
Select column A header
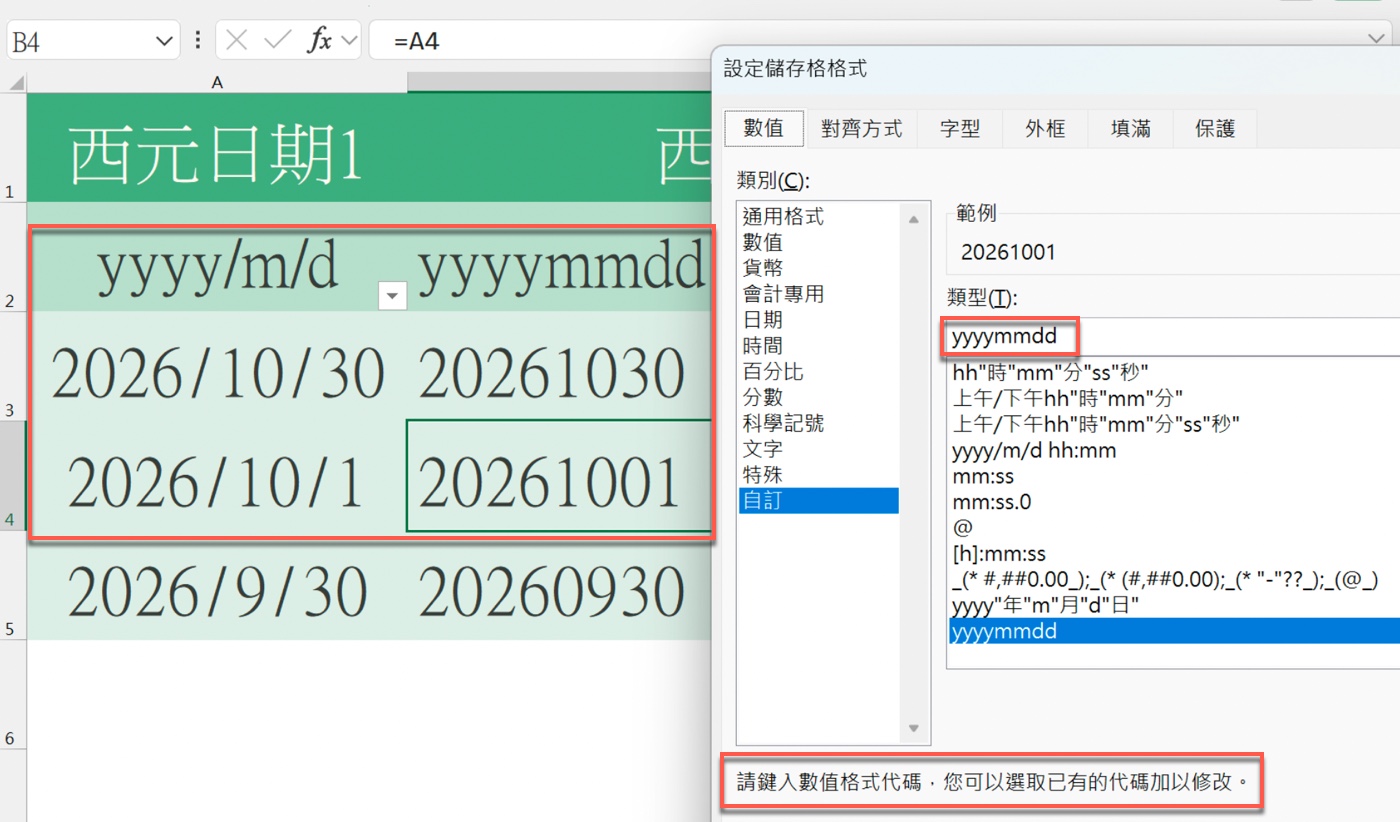pyautogui.click(x=217, y=82)
